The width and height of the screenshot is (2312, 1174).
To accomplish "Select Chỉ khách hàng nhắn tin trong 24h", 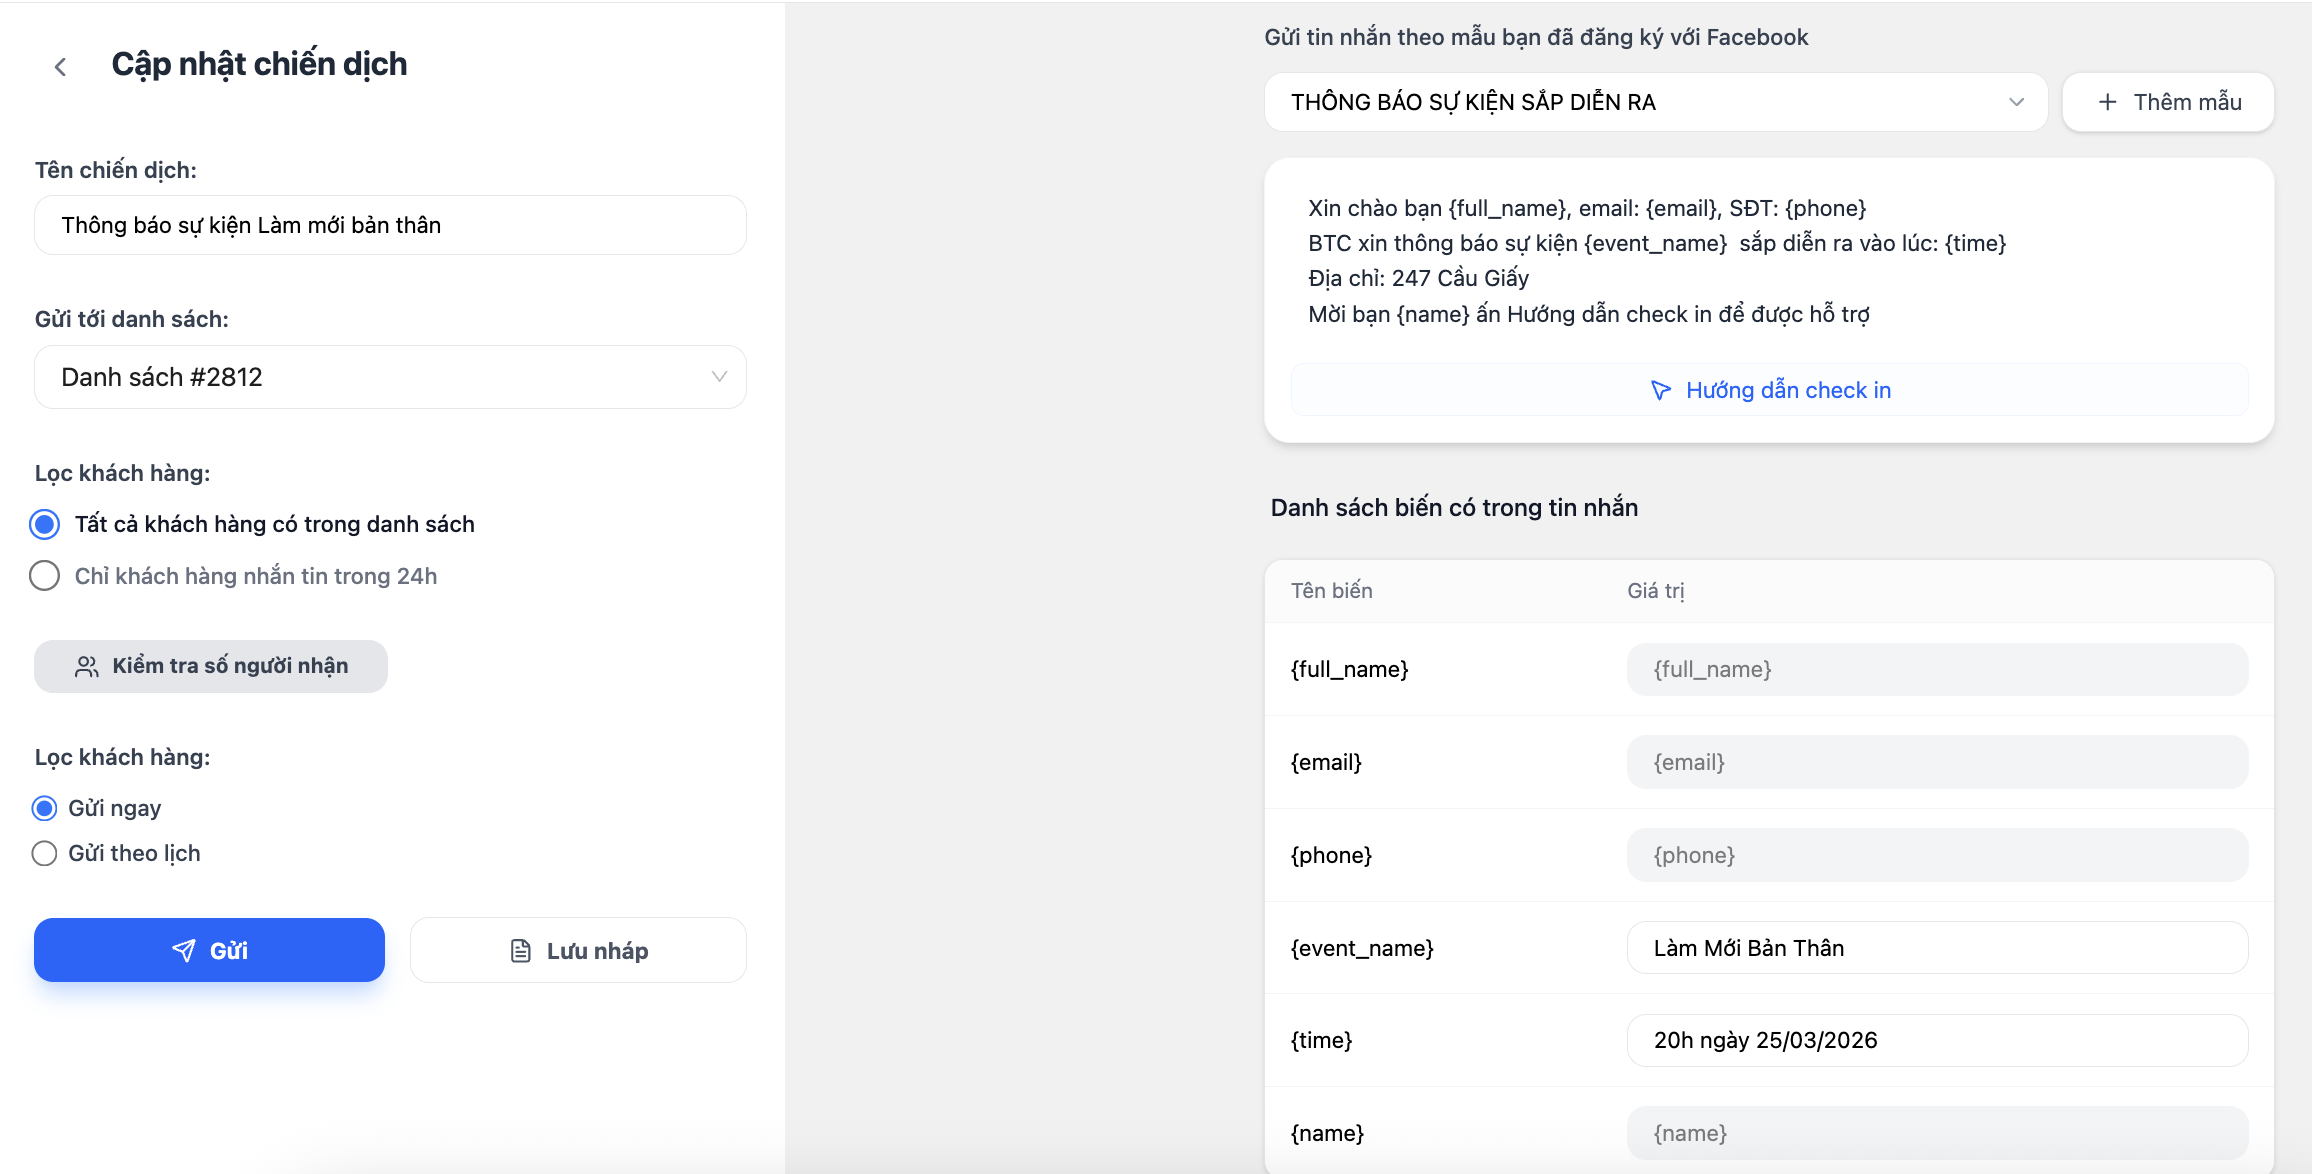I will coord(45,576).
